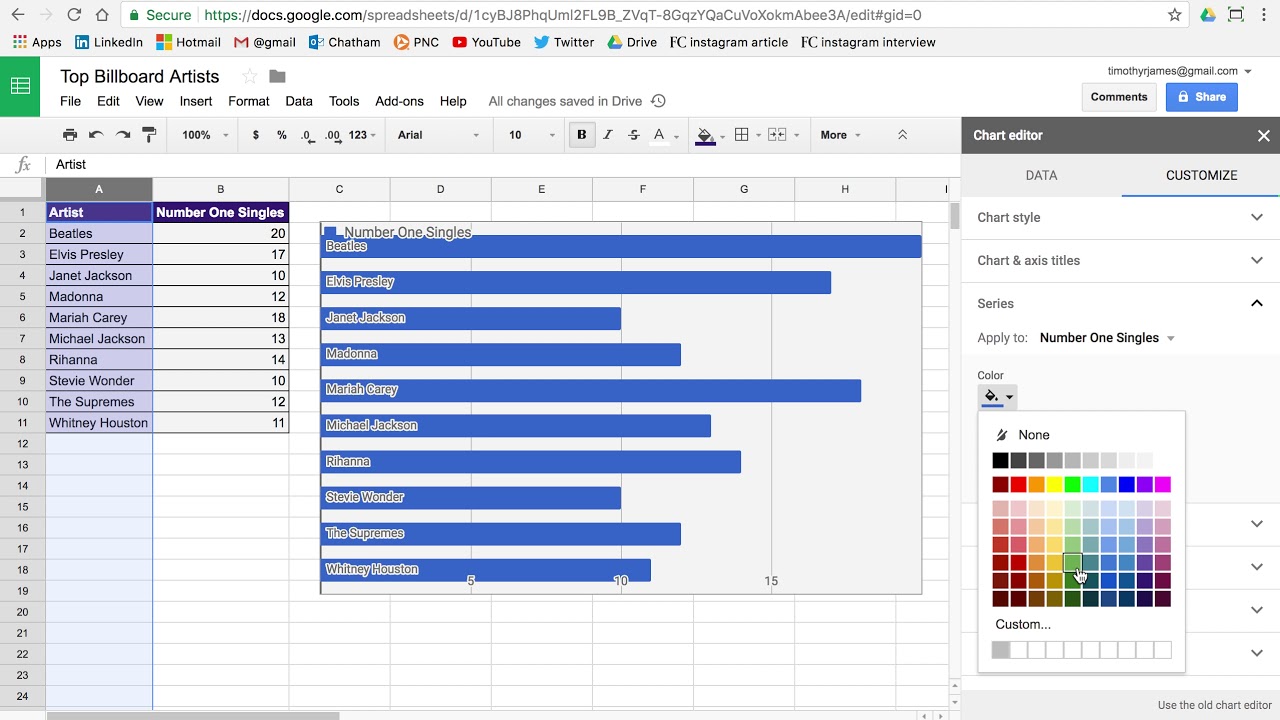Image resolution: width=1280 pixels, height=720 pixels.
Task: Close the Chart editor panel
Action: click(1263, 136)
